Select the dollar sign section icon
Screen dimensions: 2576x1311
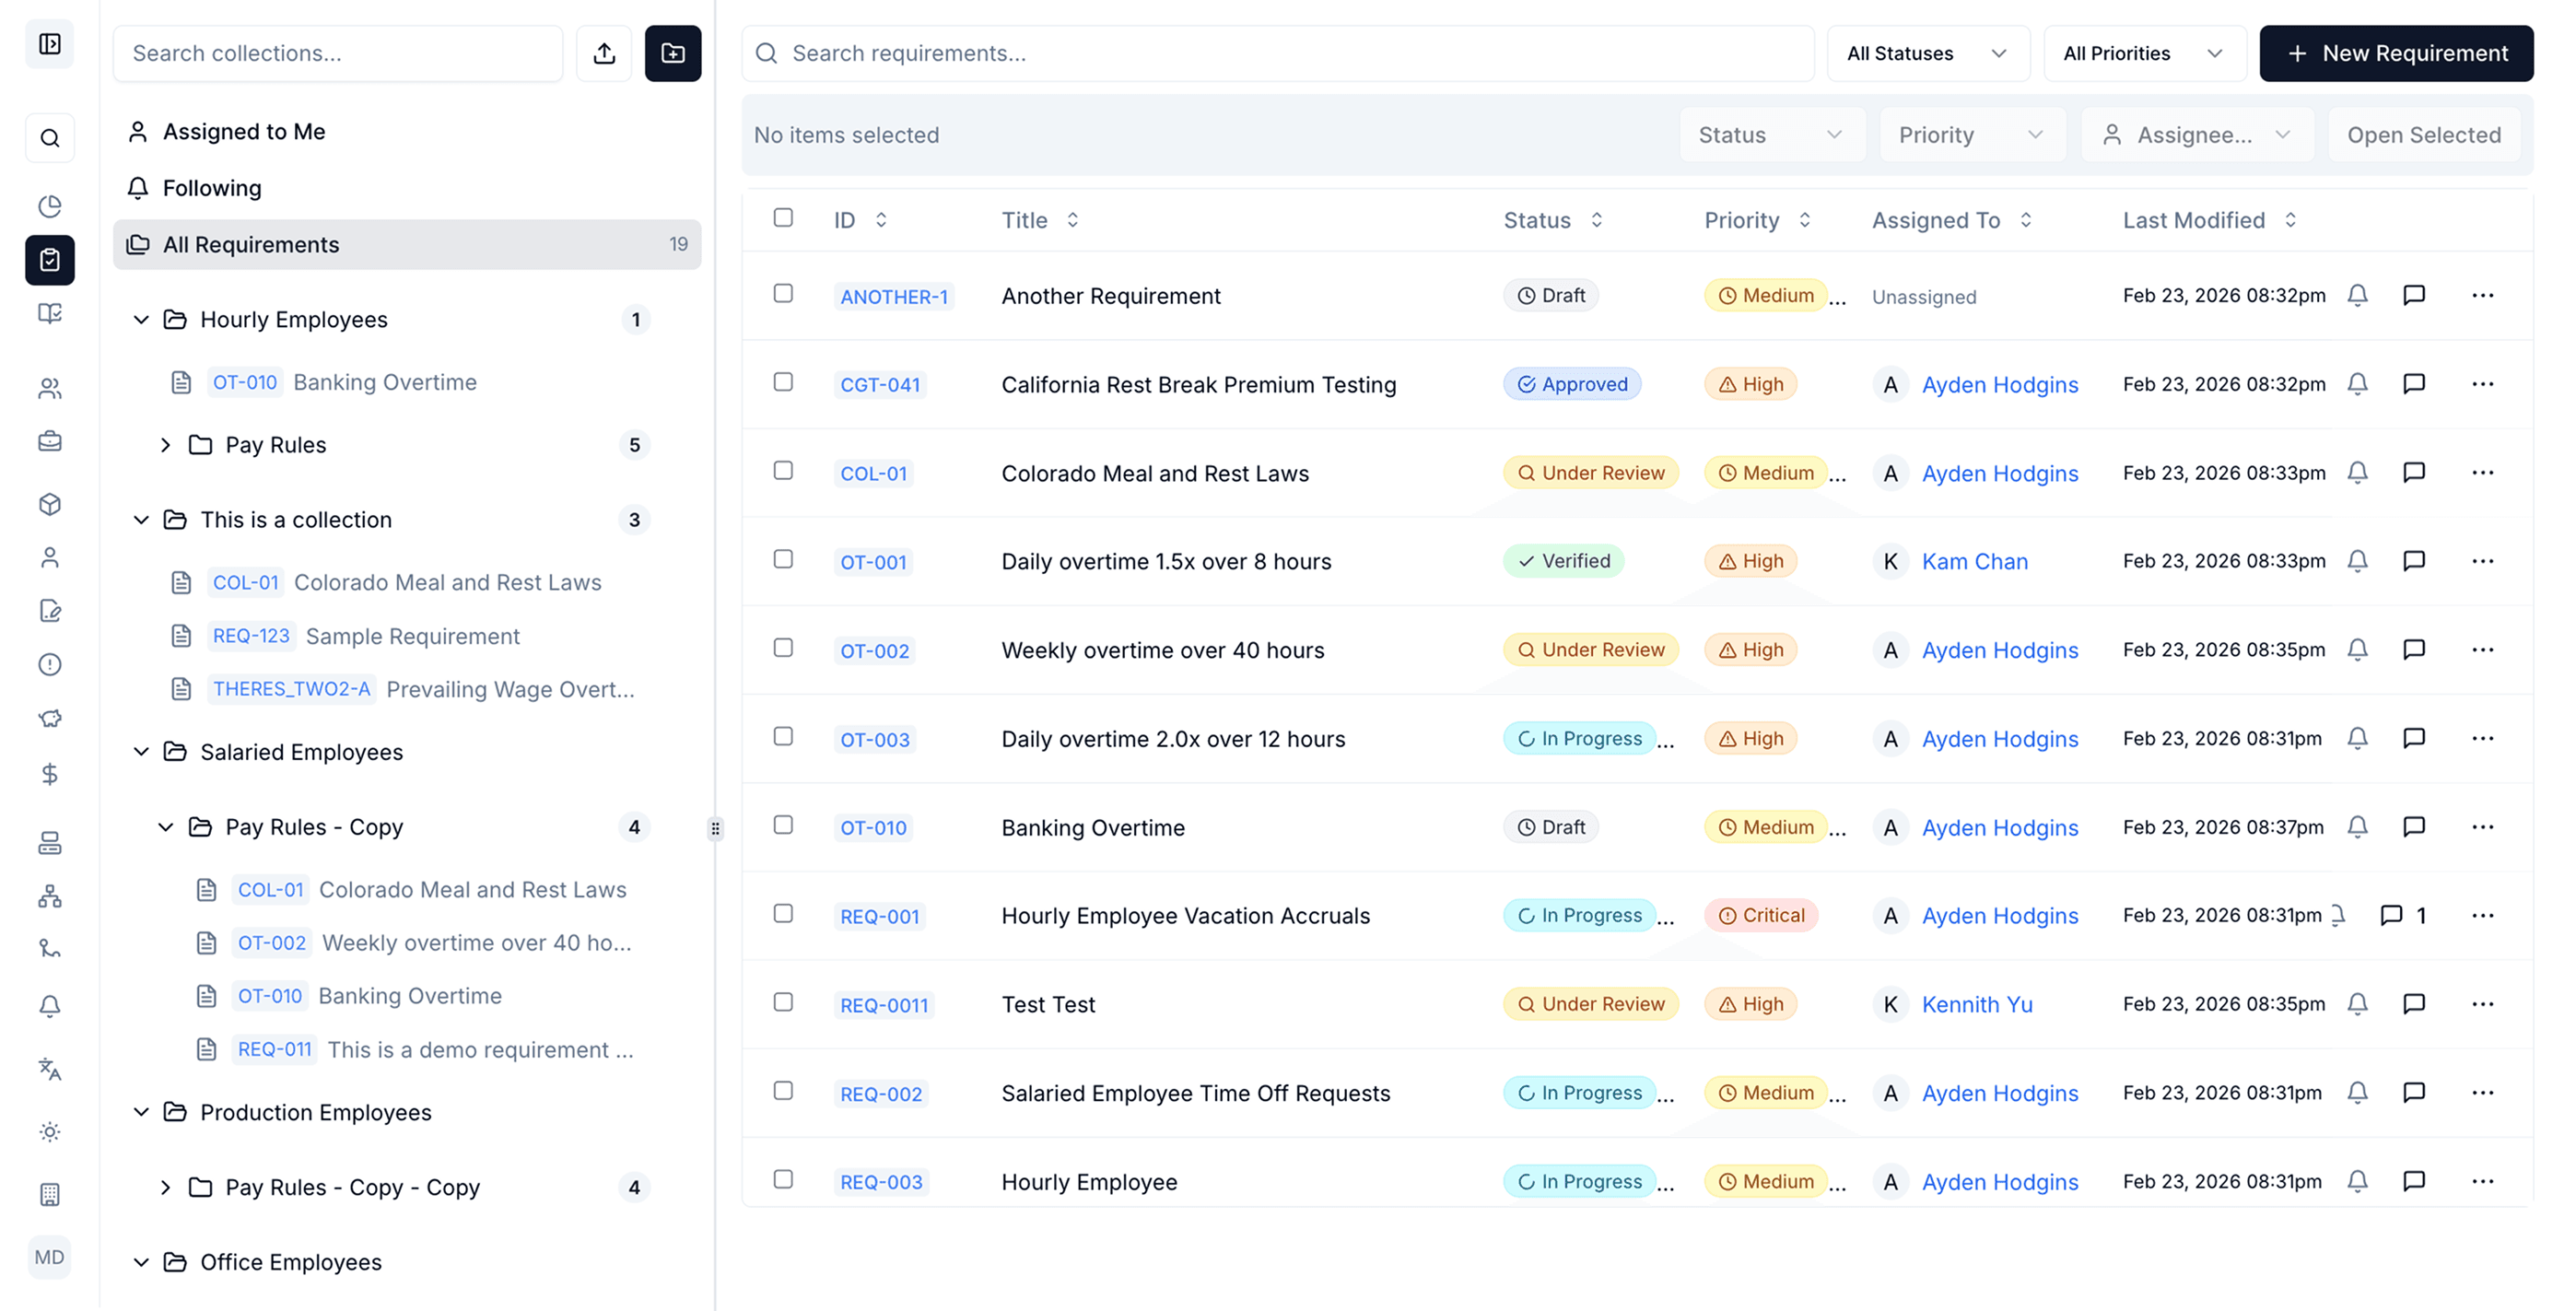pos(50,773)
